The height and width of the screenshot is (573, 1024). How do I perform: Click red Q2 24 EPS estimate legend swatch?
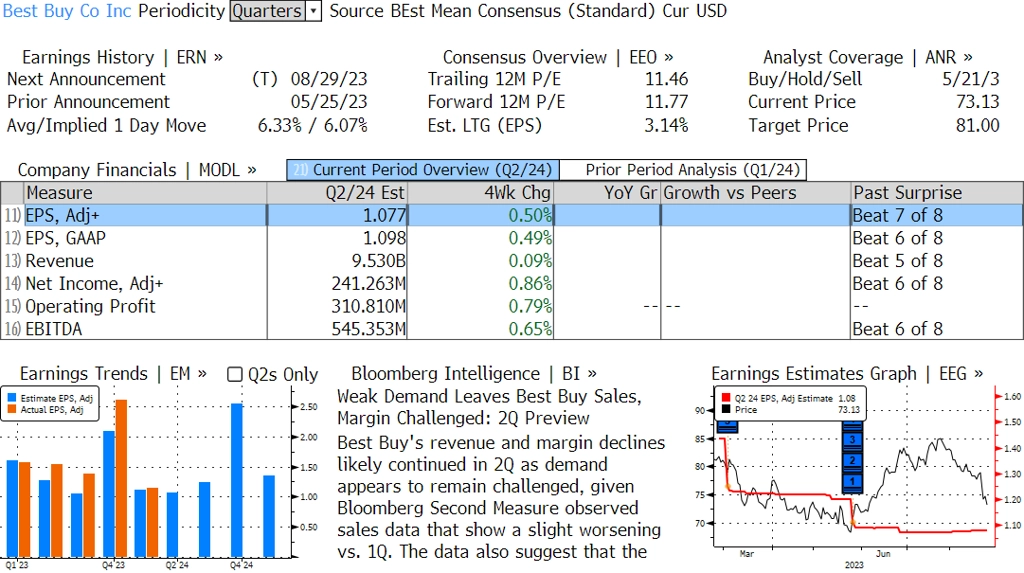(726, 398)
